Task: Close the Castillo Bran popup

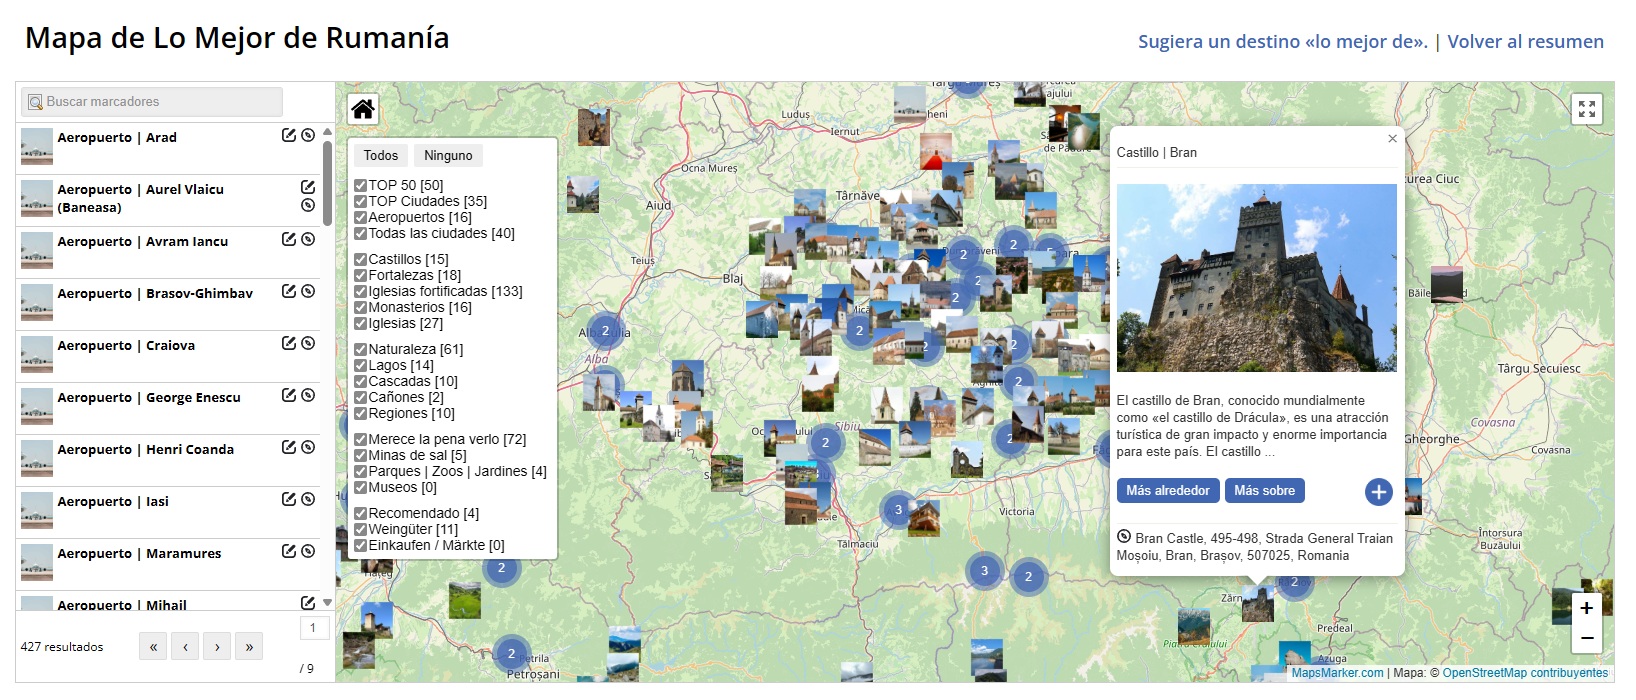Action: pos(1392,139)
